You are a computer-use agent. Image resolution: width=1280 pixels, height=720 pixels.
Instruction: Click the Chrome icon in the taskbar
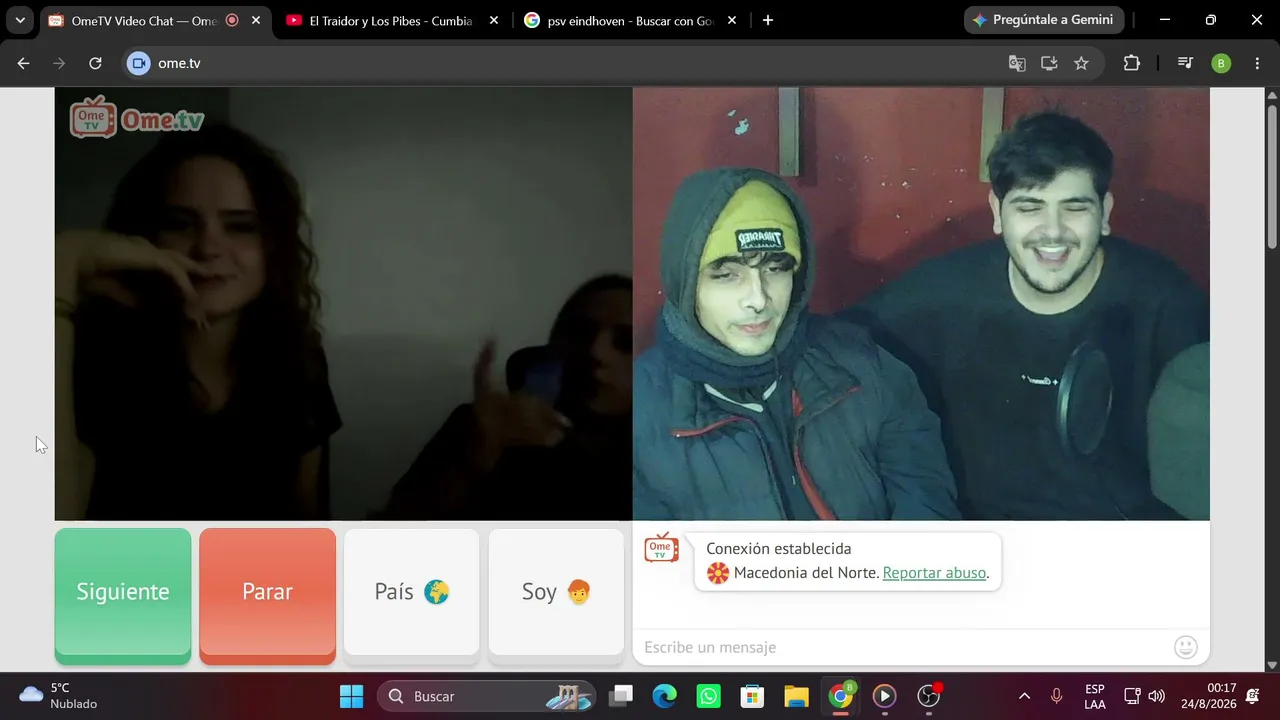(x=840, y=696)
